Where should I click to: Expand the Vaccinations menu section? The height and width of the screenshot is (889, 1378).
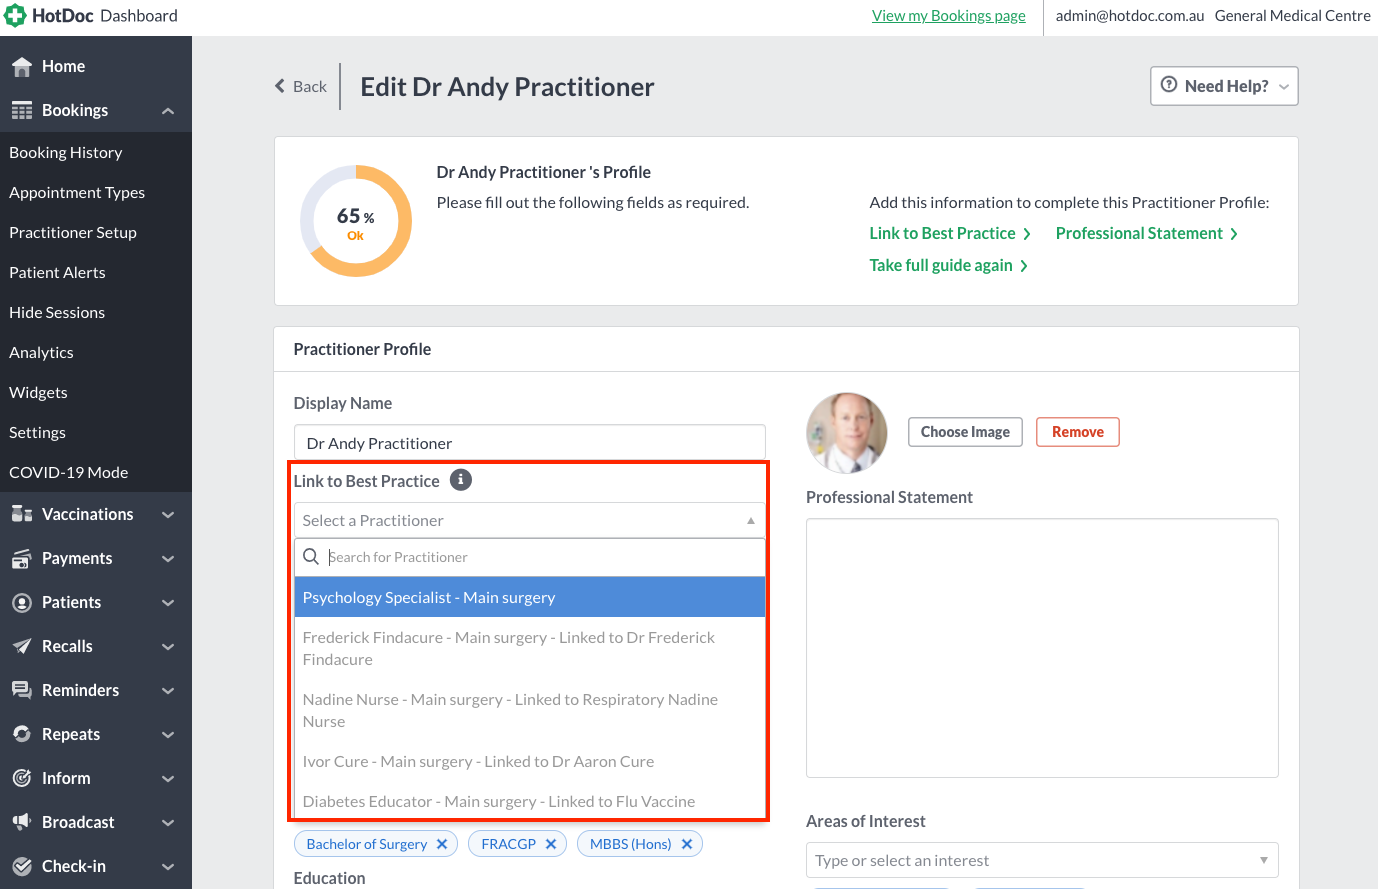tap(168, 515)
